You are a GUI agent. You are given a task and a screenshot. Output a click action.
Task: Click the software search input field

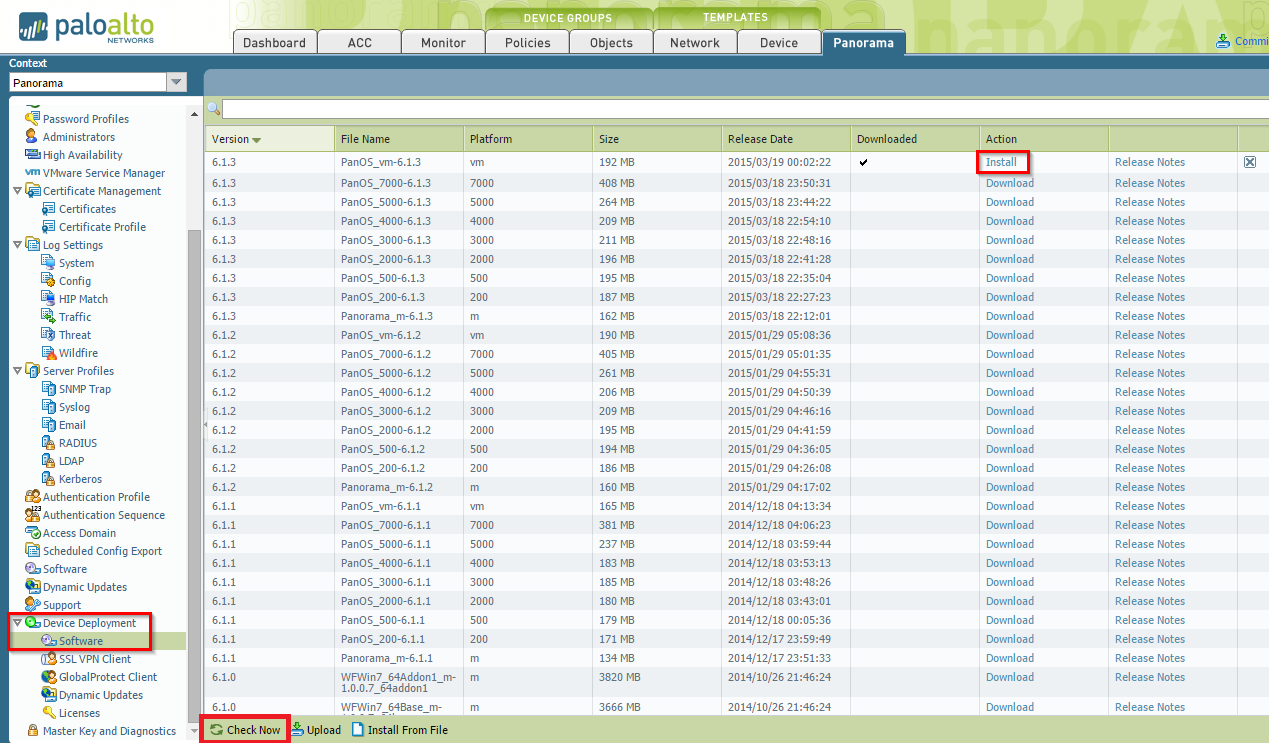[x=740, y=109]
